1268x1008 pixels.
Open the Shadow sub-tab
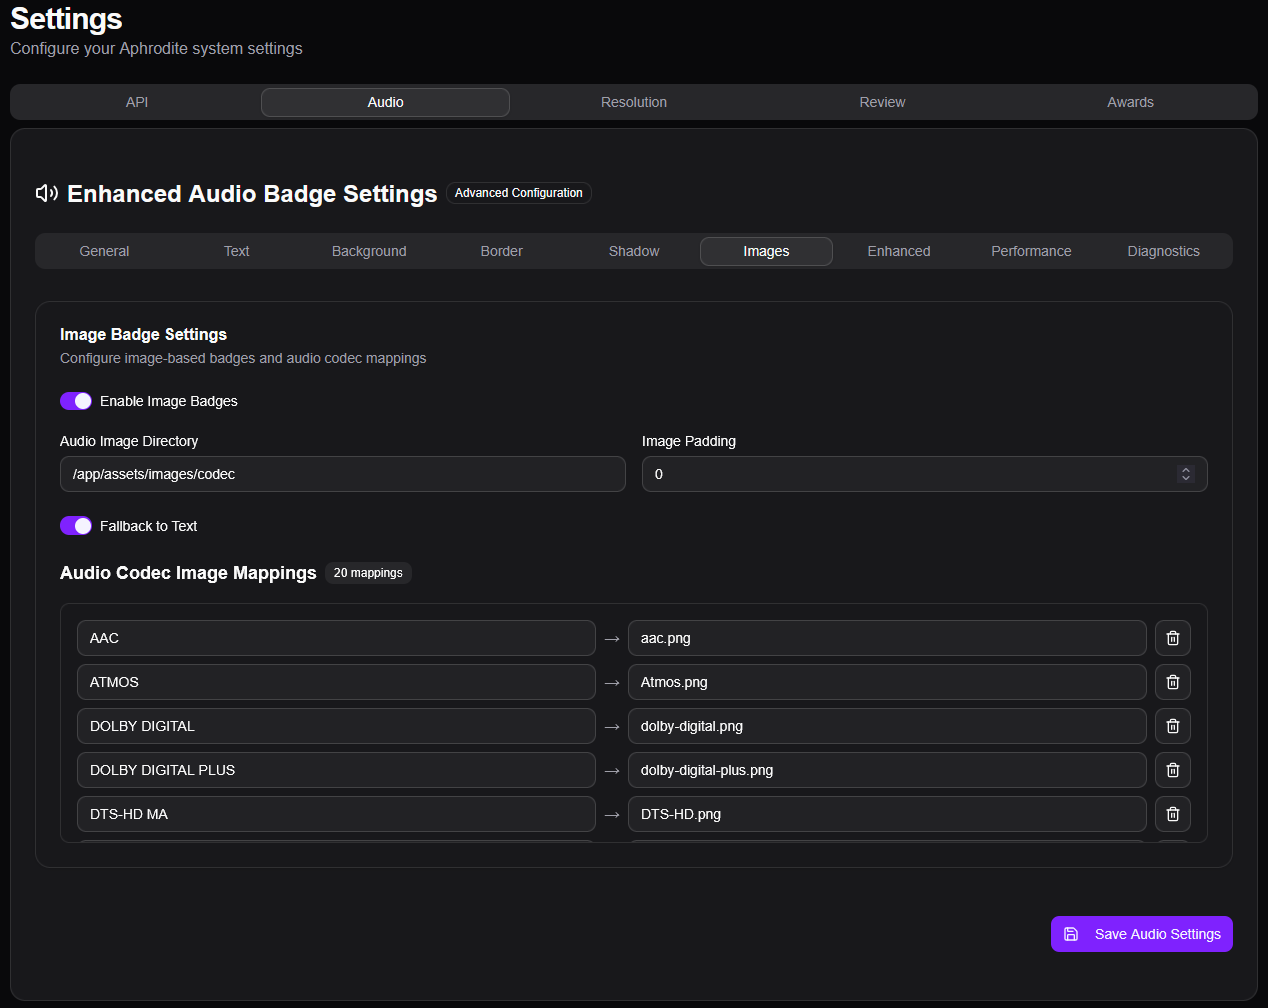(x=634, y=251)
